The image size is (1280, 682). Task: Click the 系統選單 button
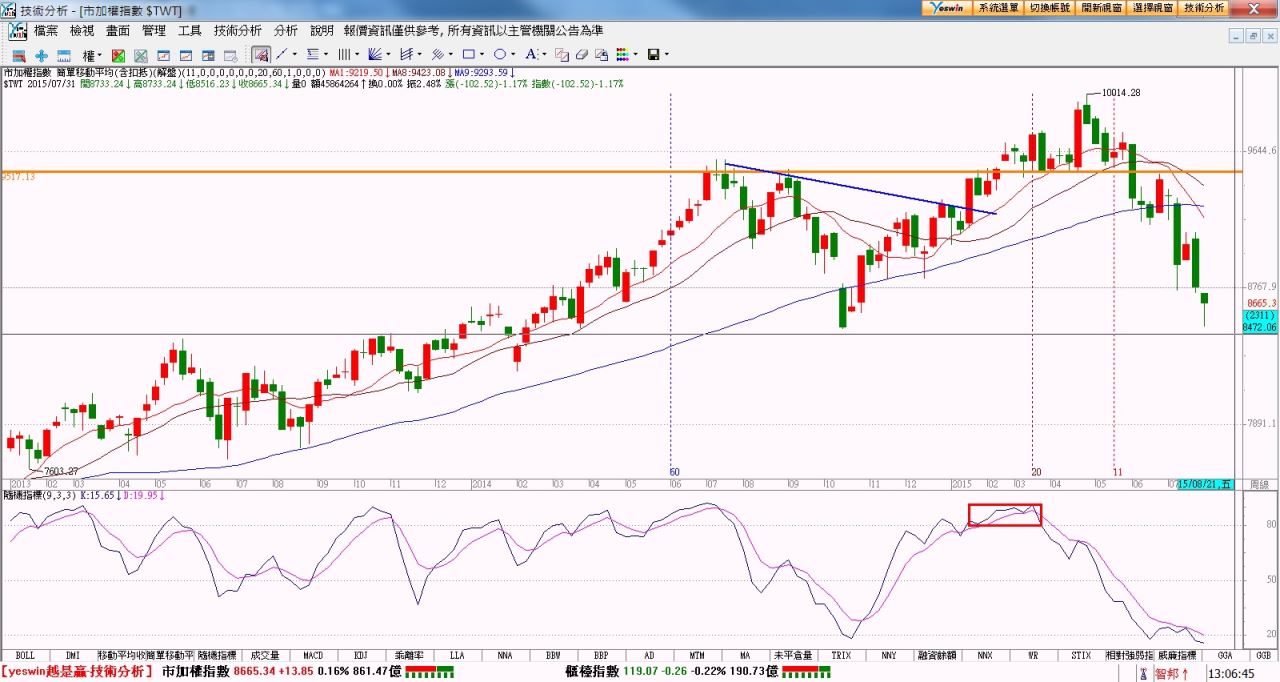(998, 7)
